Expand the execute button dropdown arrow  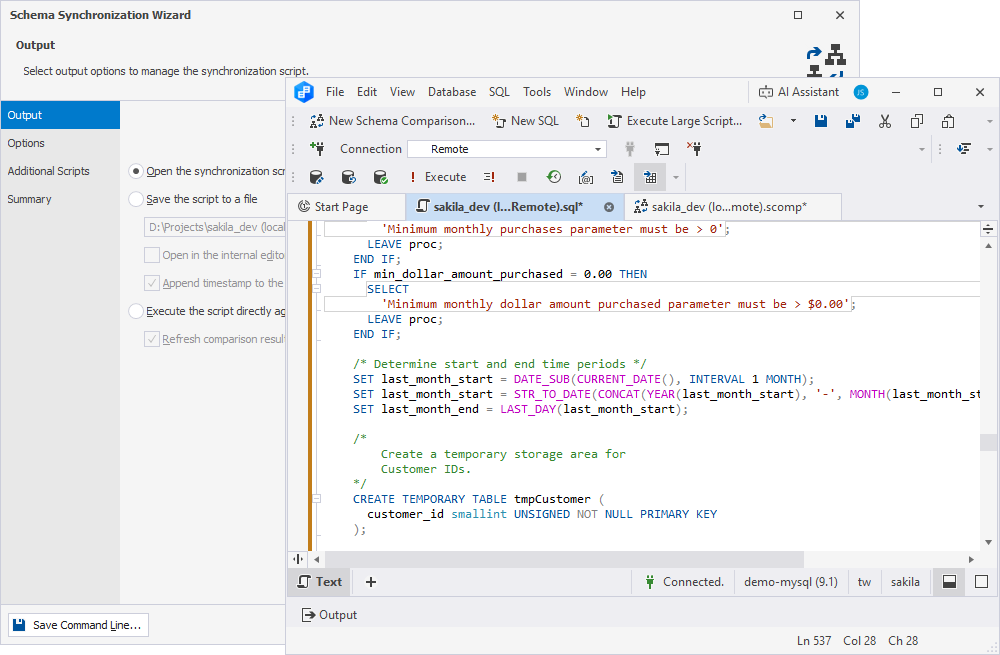click(677, 177)
